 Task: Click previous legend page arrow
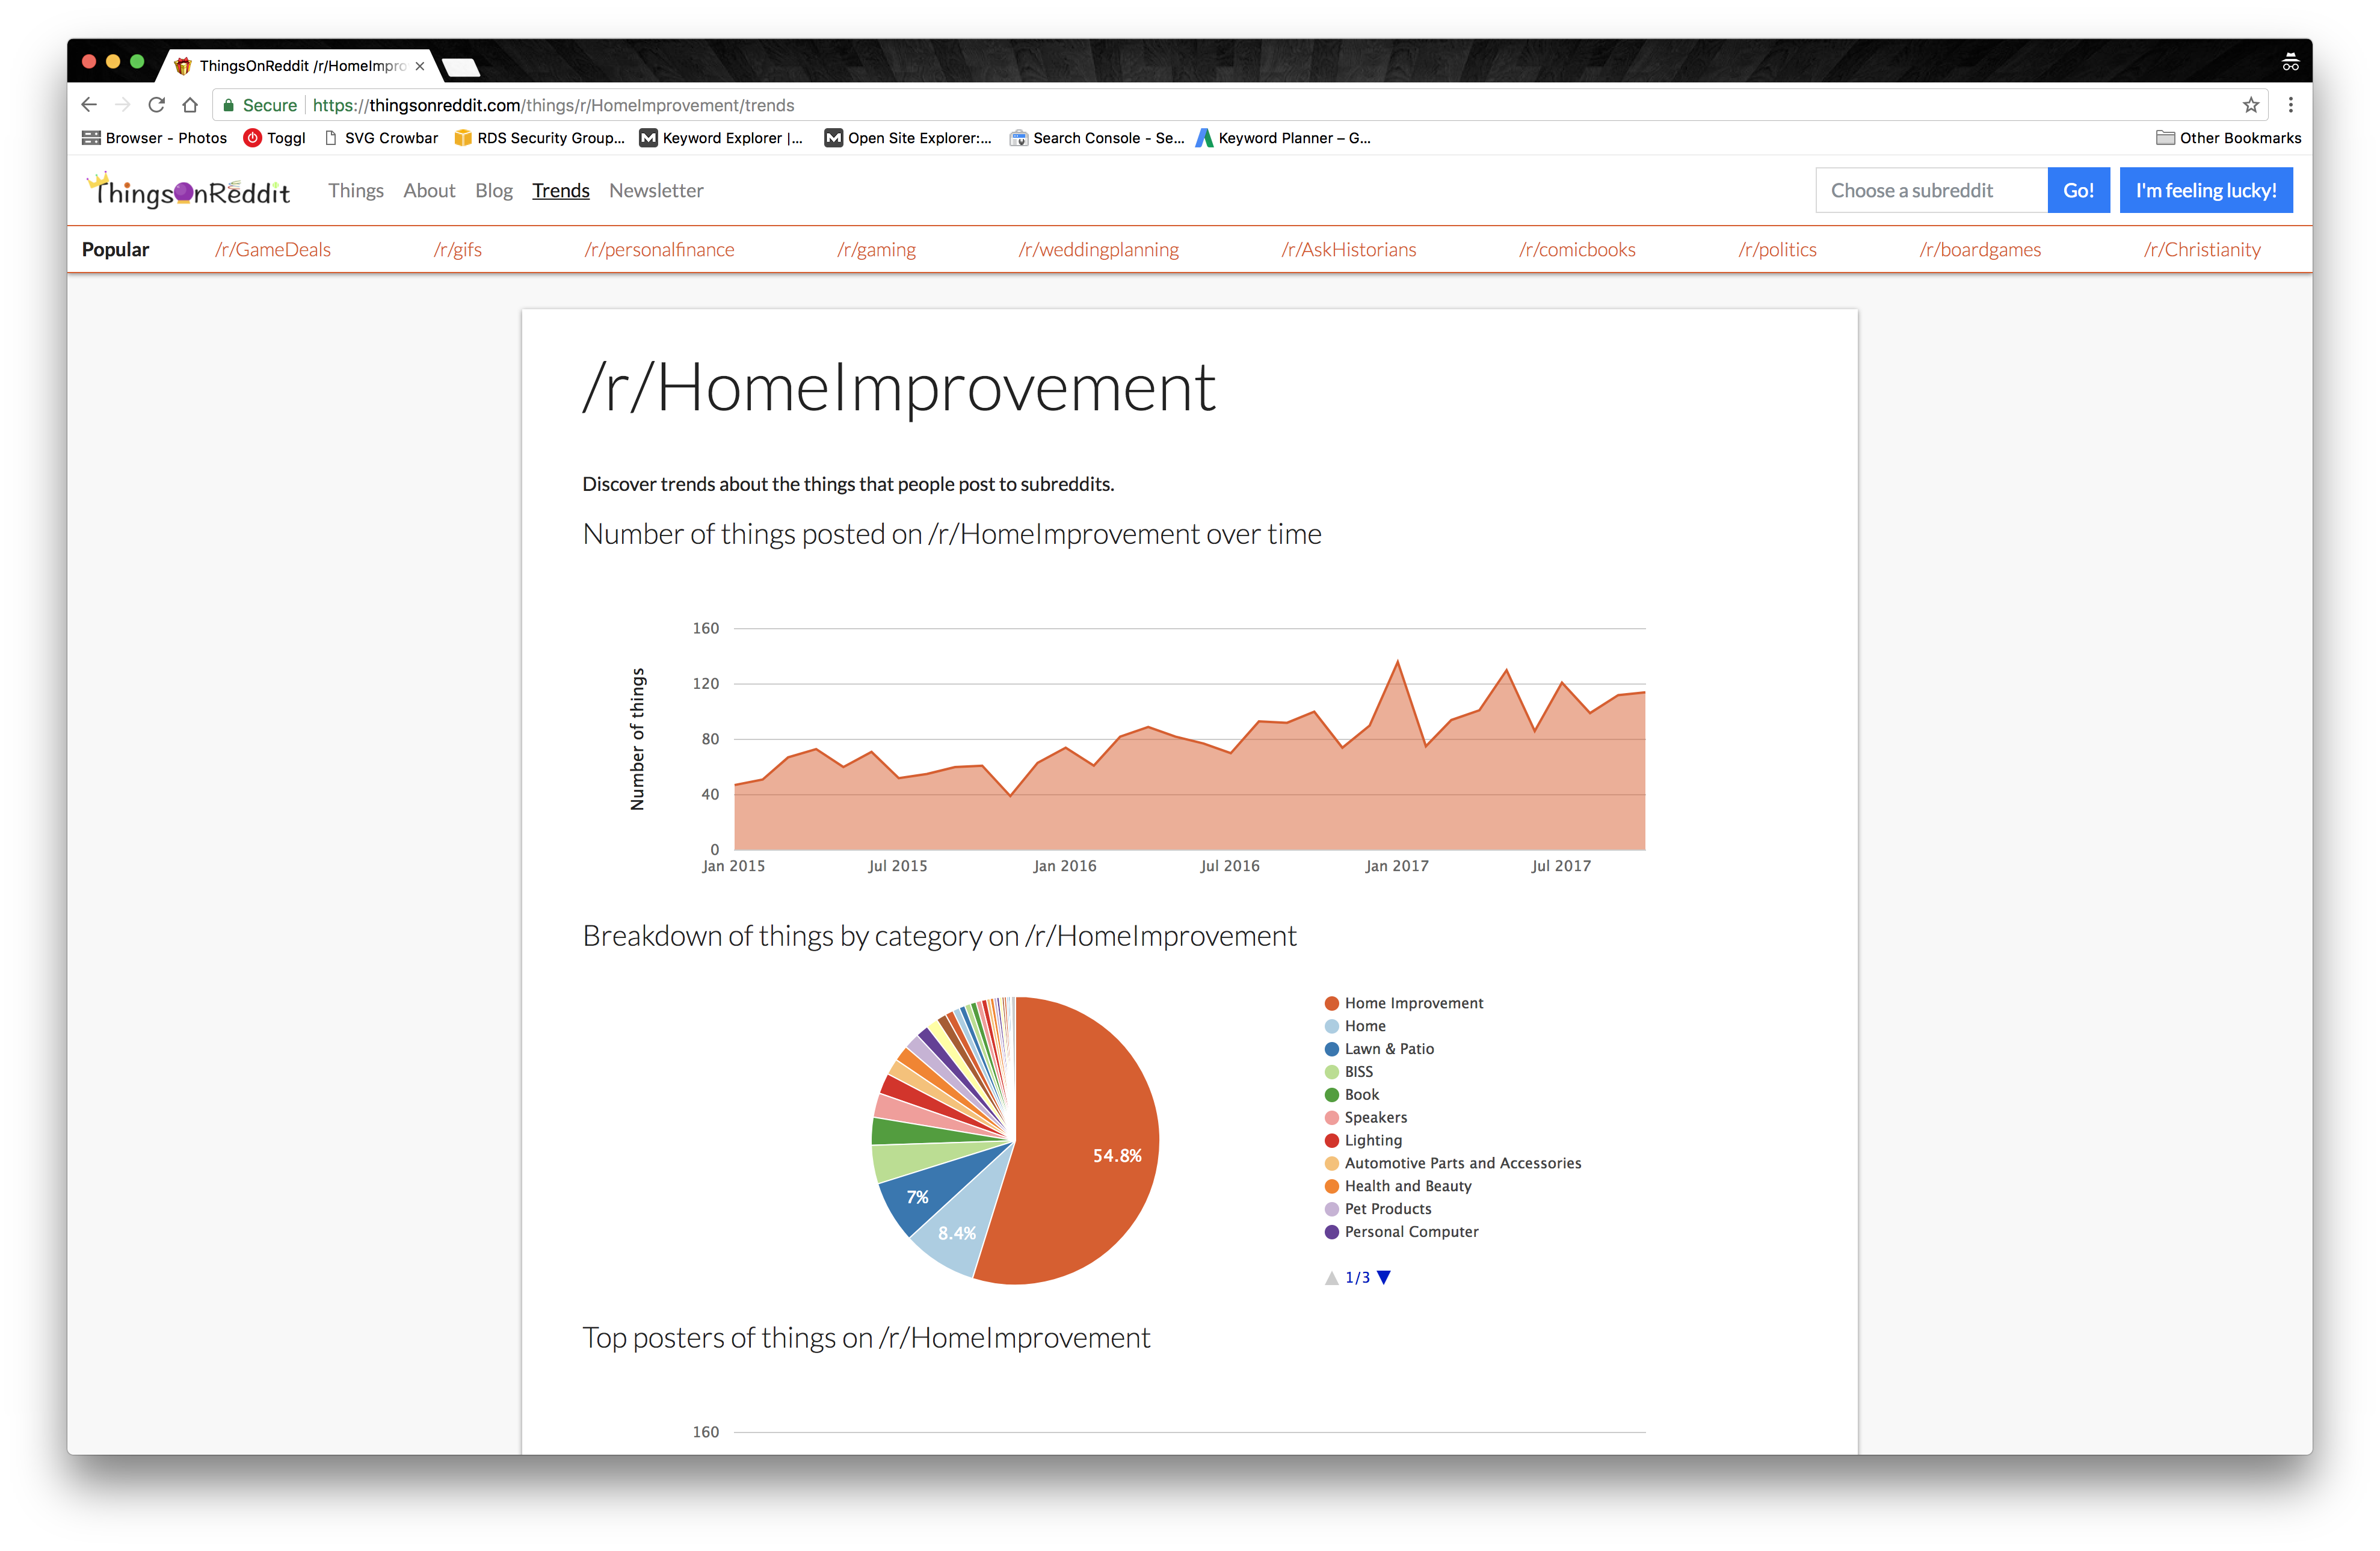pos(1331,1277)
